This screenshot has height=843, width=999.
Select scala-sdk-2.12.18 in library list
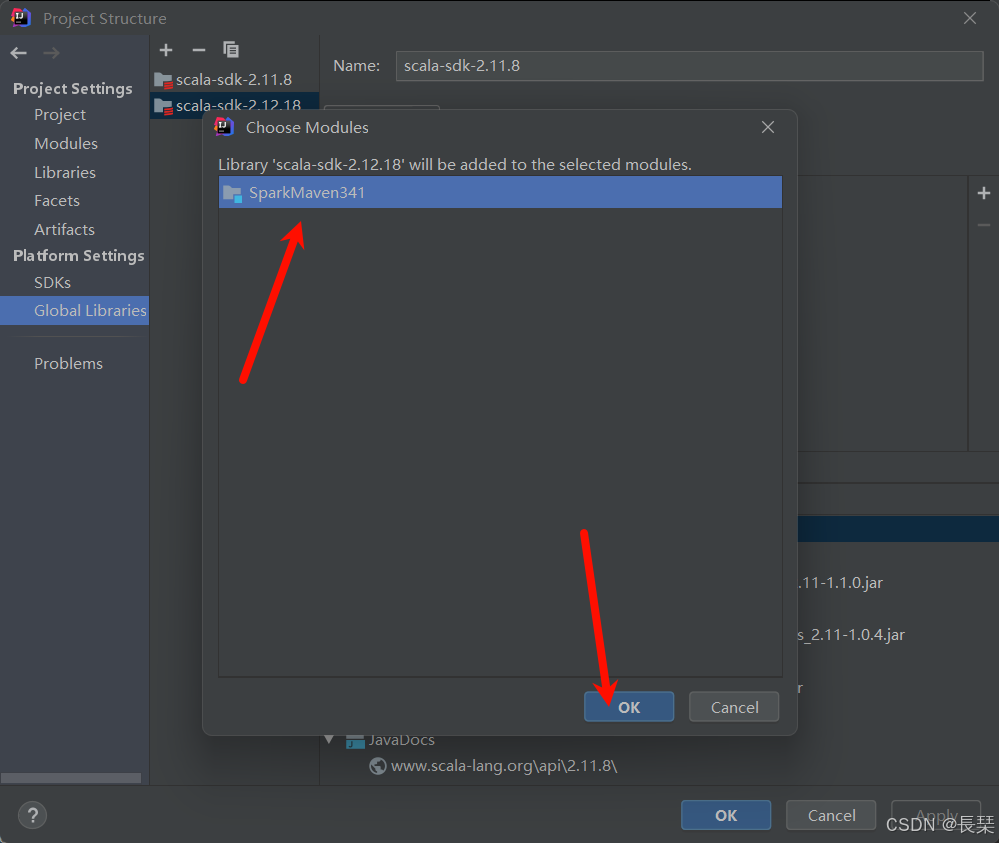tap(234, 105)
